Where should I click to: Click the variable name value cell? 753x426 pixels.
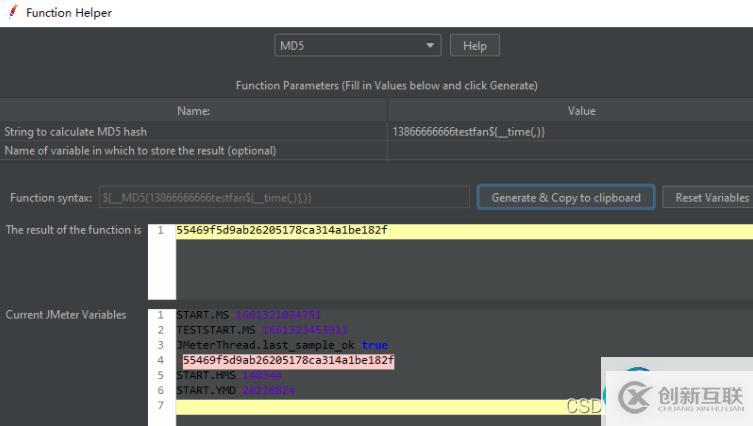coord(570,151)
